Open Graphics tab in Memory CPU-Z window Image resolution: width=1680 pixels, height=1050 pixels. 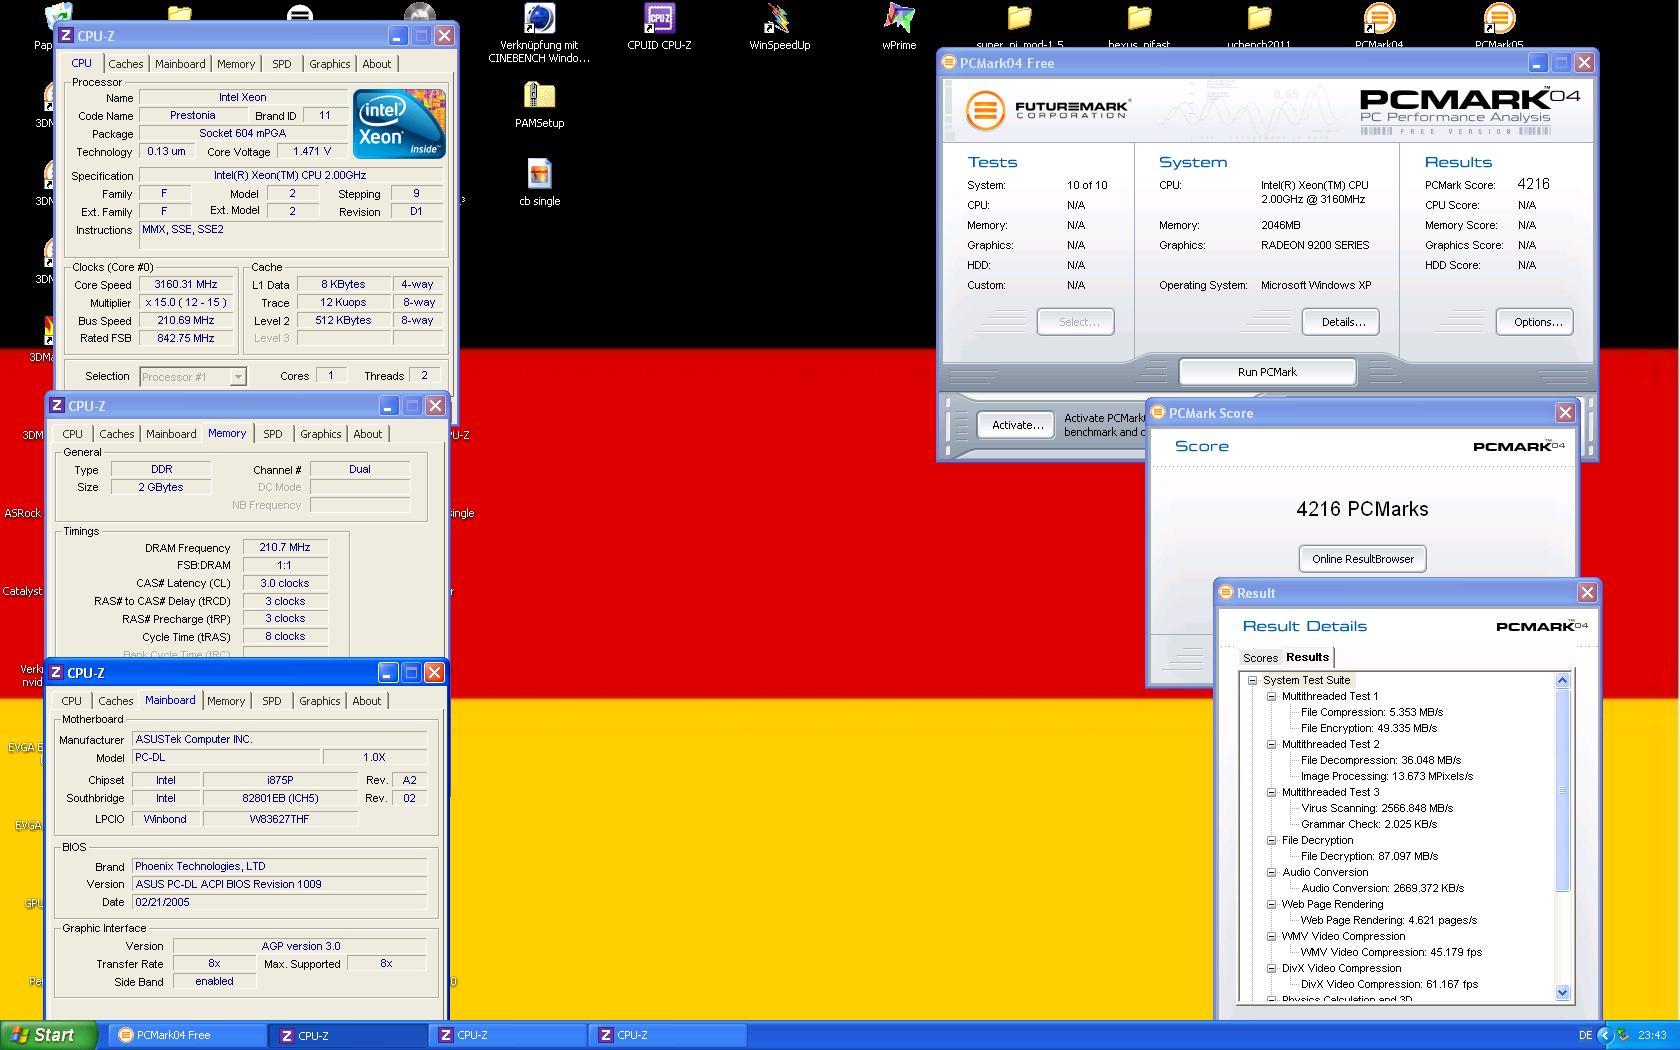click(x=320, y=434)
